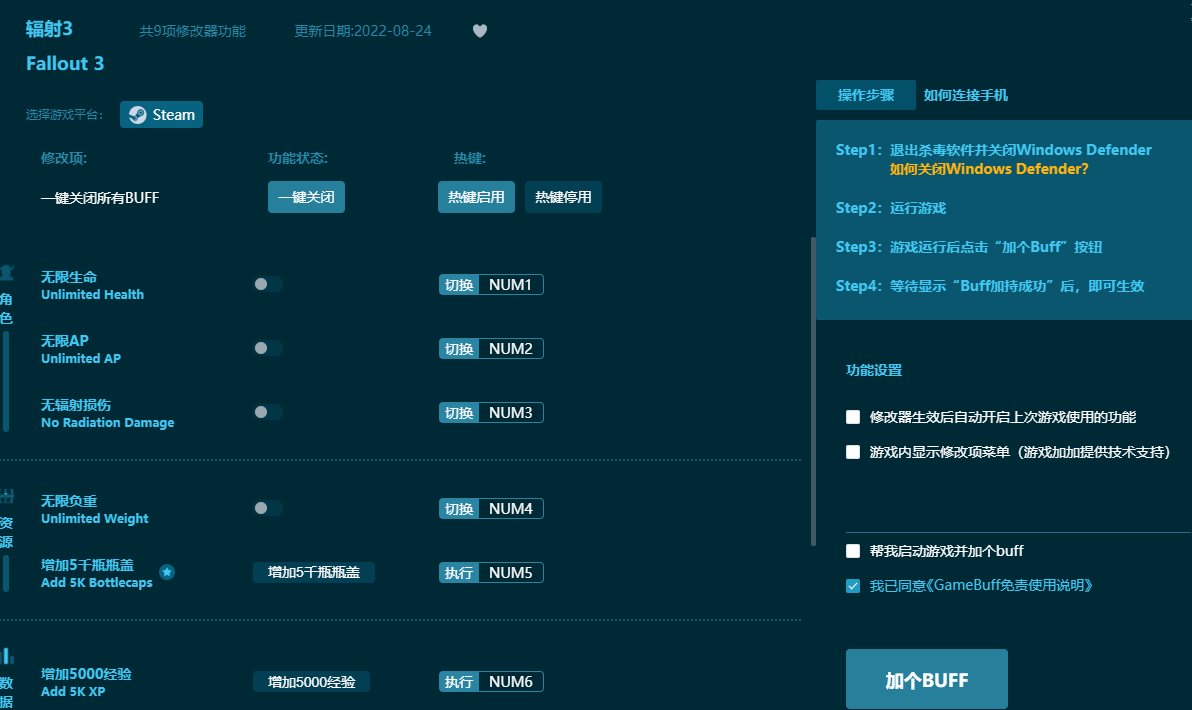Click NUM6 hotkey field for Add XP
Image resolution: width=1192 pixels, height=710 pixels.
point(510,682)
